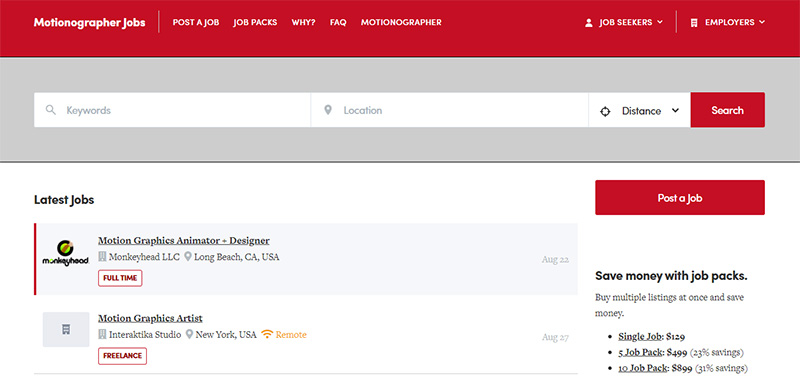Image resolution: width=800 pixels, height=381 pixels.
Task: Click the Motionographer Jobs logo
Action: (x=89, y=22)
